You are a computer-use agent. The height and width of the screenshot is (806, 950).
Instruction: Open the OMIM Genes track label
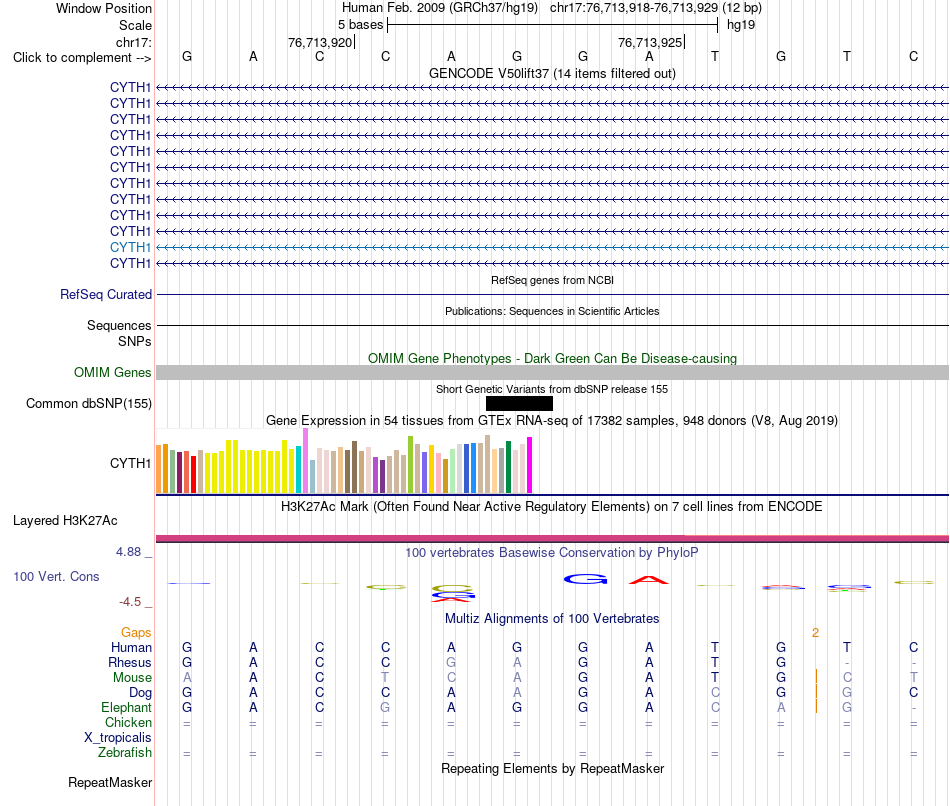pos(112,373)
